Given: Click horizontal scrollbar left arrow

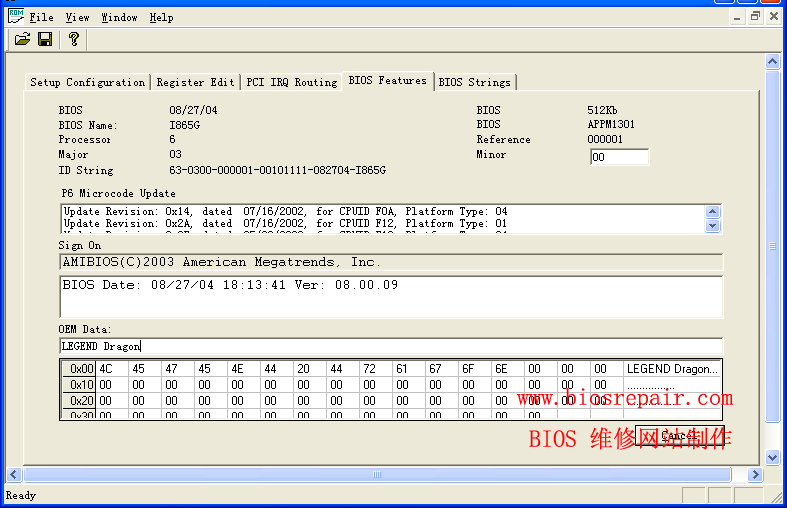Looking at the screenshot, I should [14, 474].
